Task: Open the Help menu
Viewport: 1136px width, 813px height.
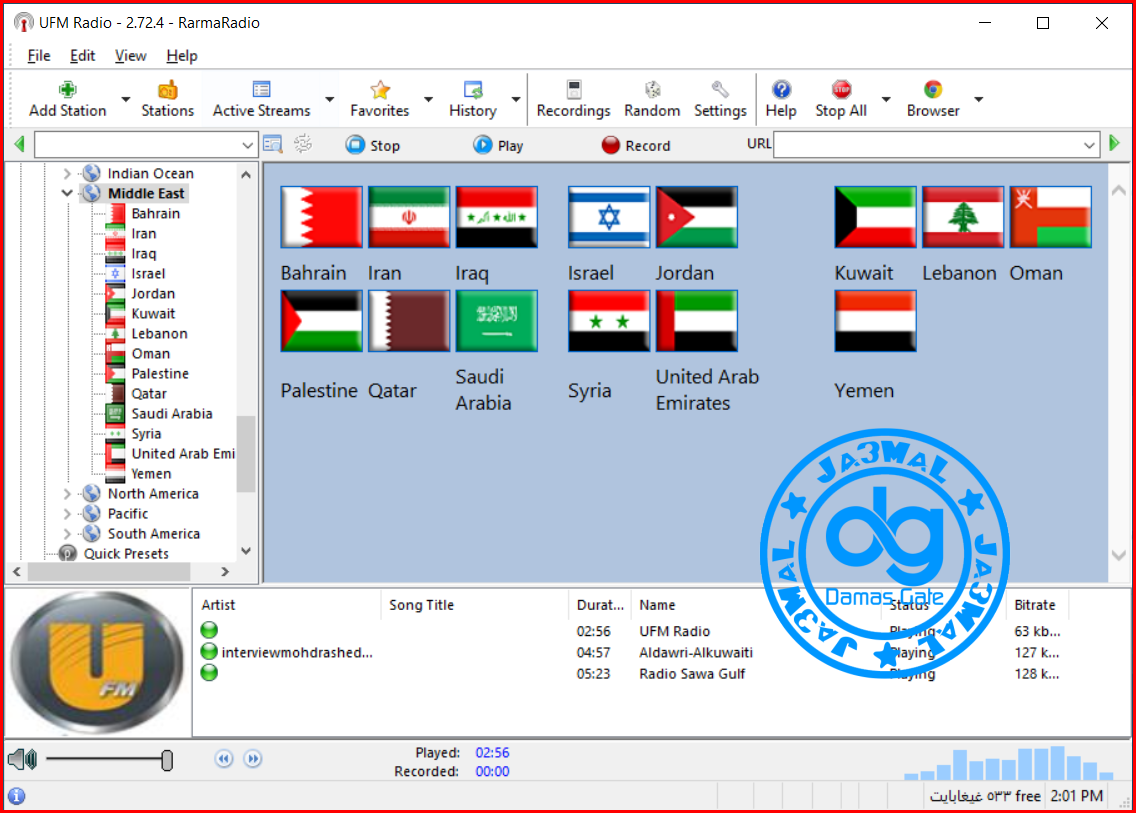Action: [x=181, y=56]
